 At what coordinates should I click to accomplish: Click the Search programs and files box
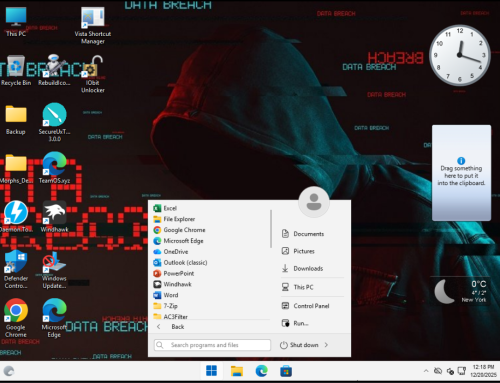click(x=212, y=345)
